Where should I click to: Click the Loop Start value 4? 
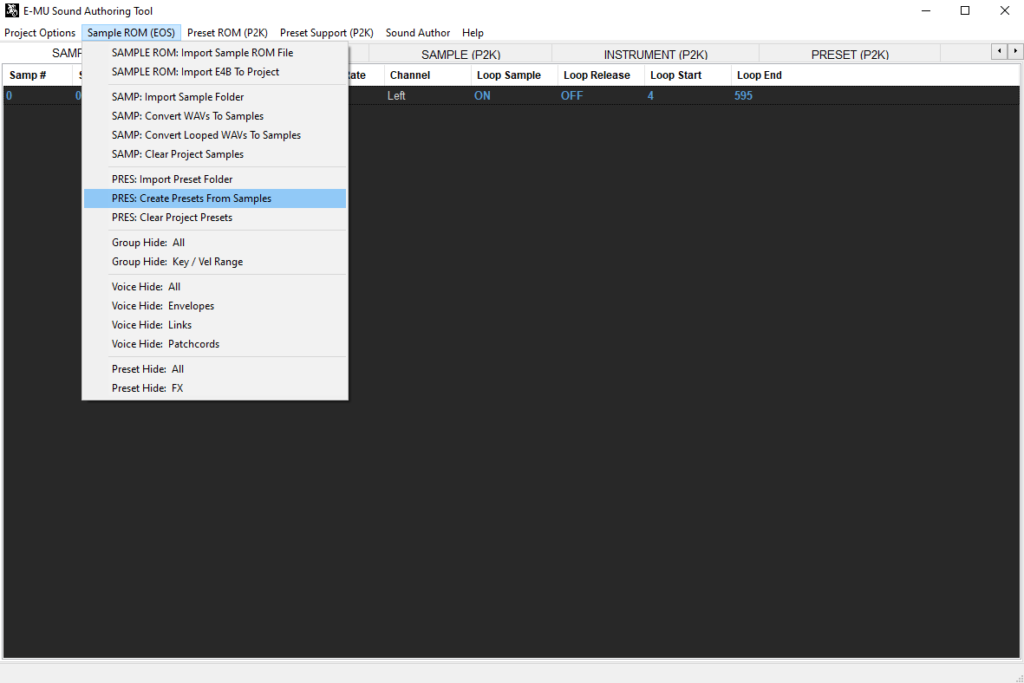650,95
